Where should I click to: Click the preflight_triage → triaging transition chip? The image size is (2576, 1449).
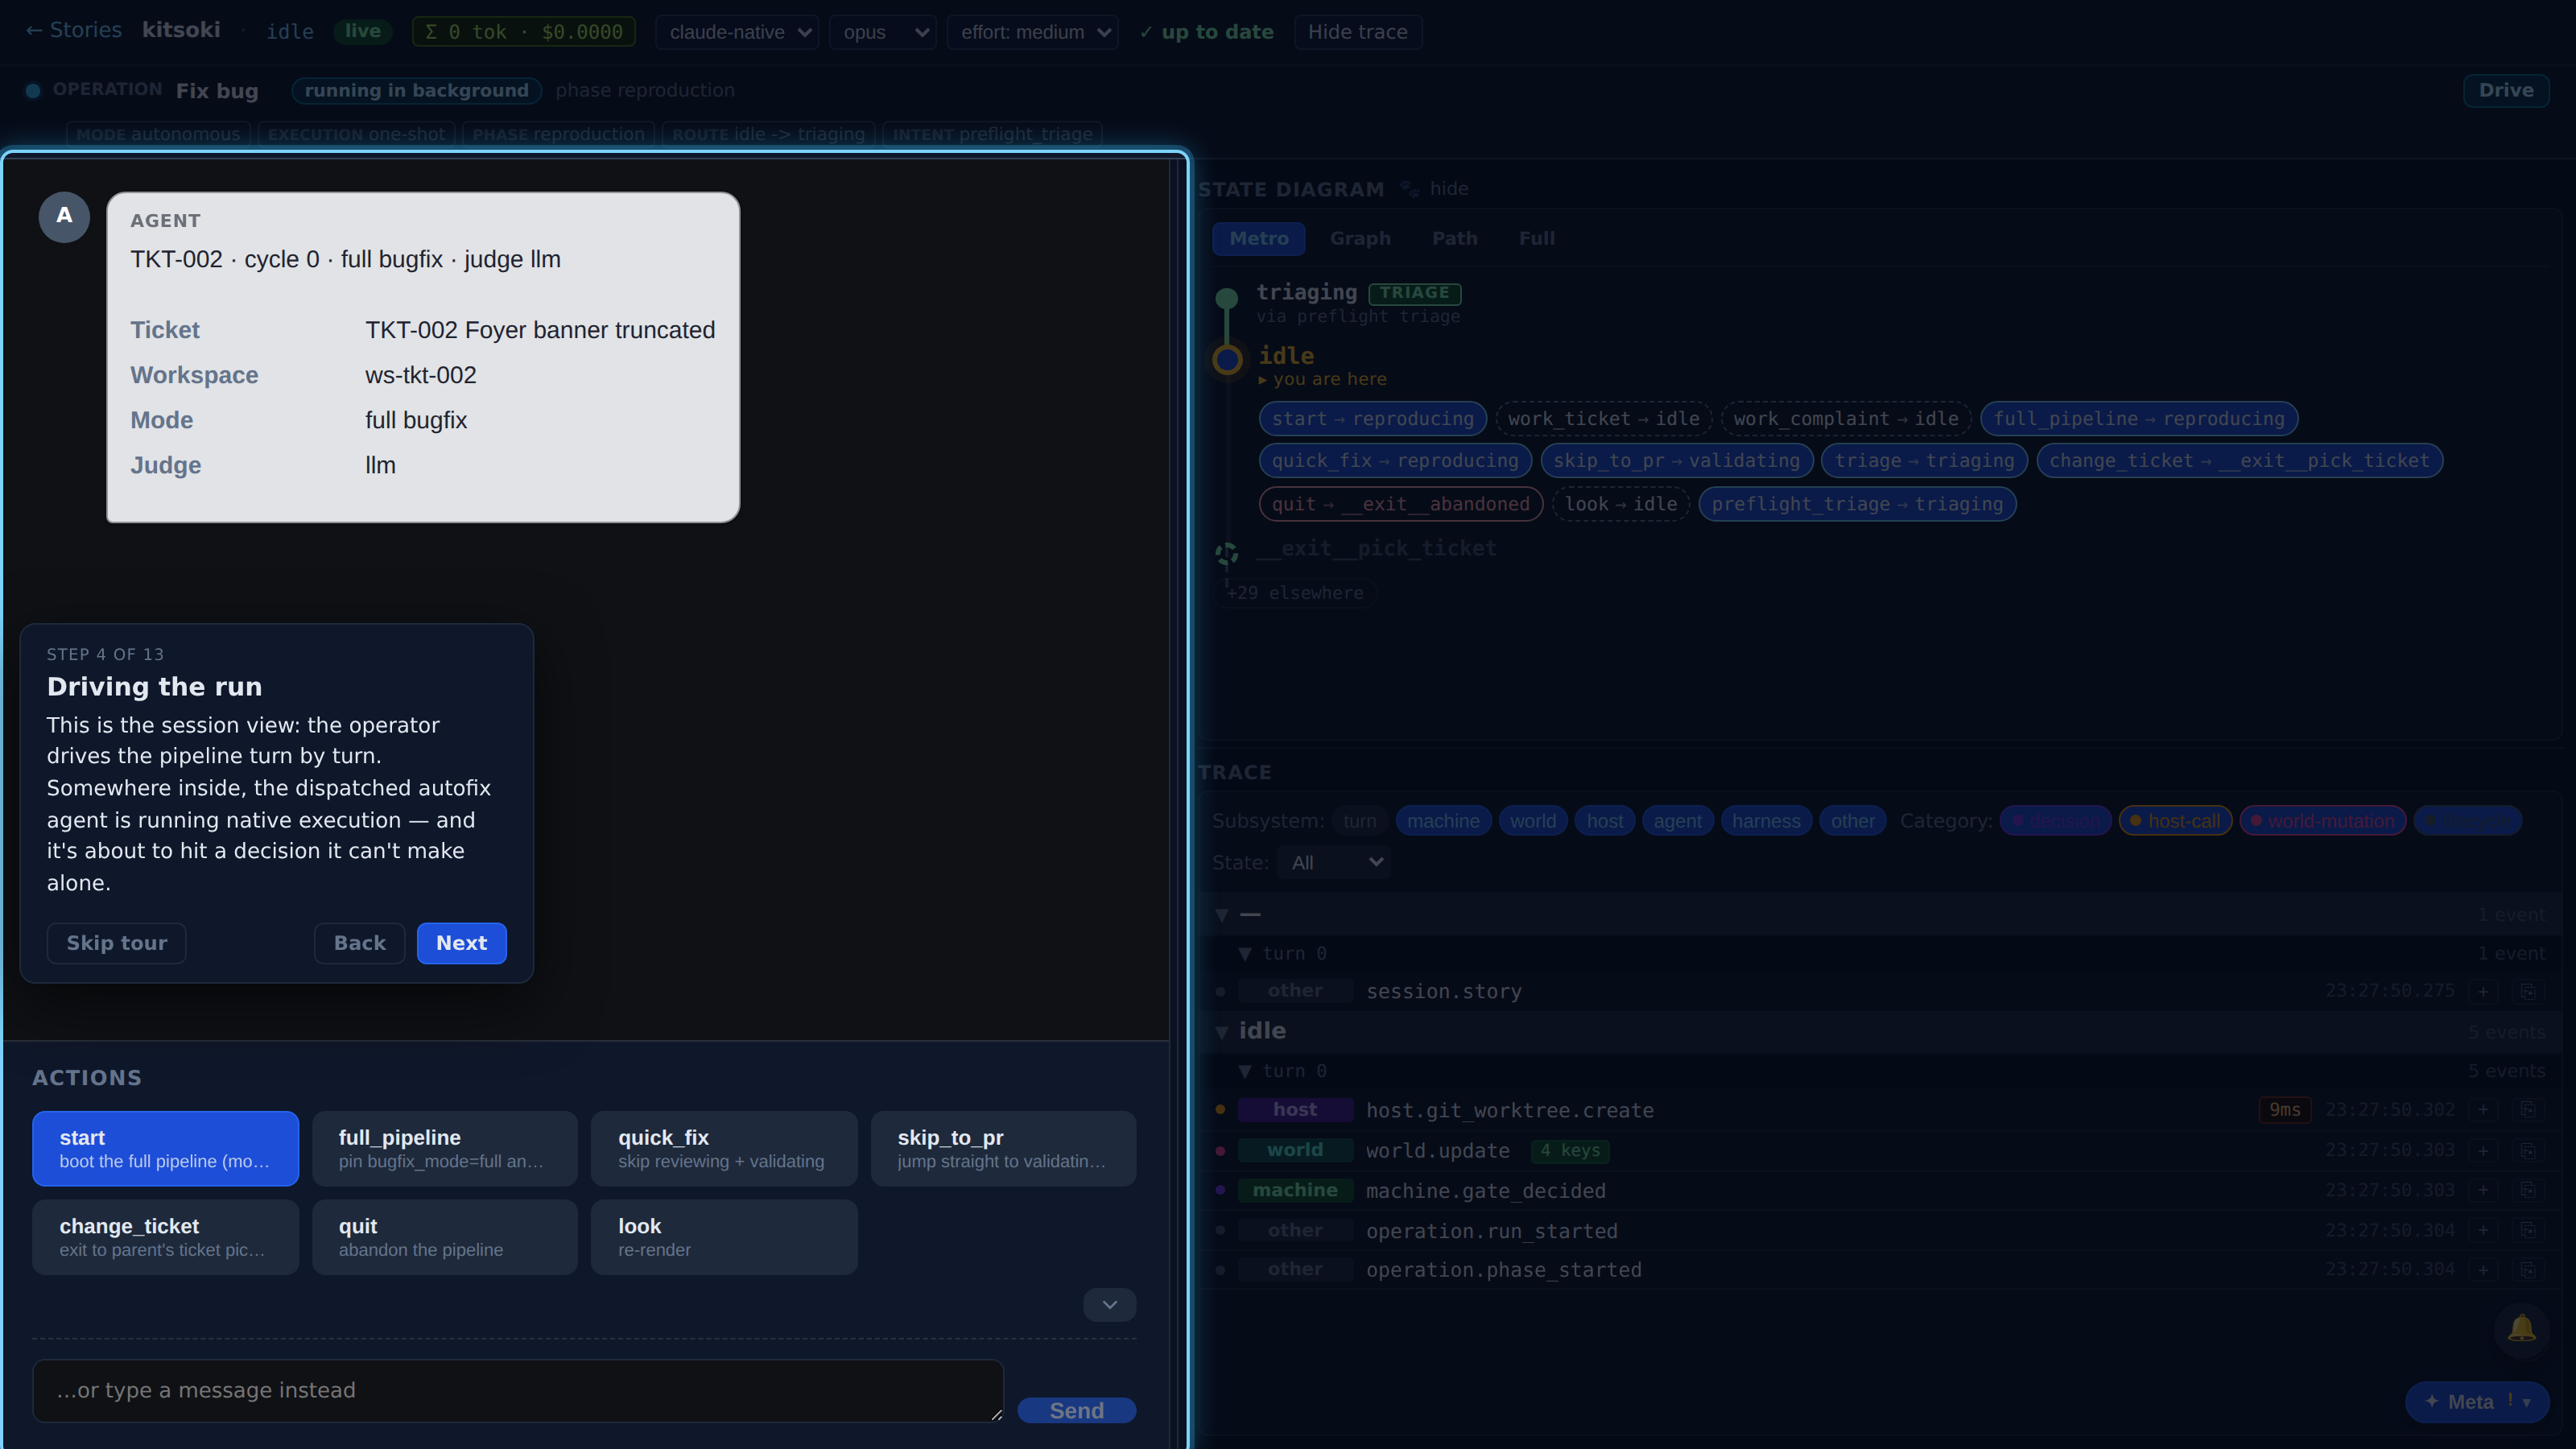pyautogui.click(x=1857, y=504)
